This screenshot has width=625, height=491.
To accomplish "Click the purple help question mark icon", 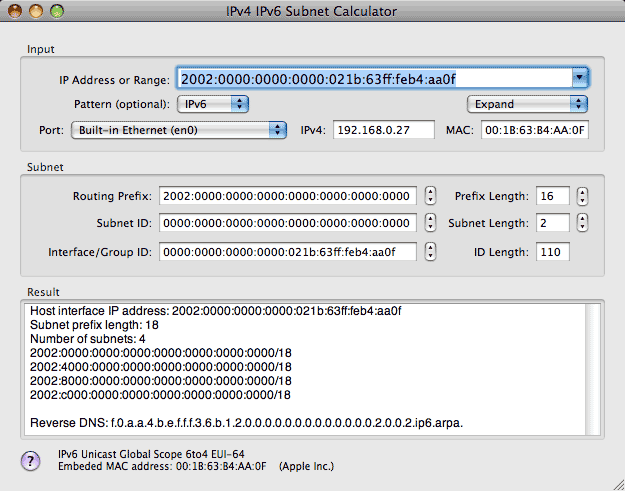I will (31, 461).
